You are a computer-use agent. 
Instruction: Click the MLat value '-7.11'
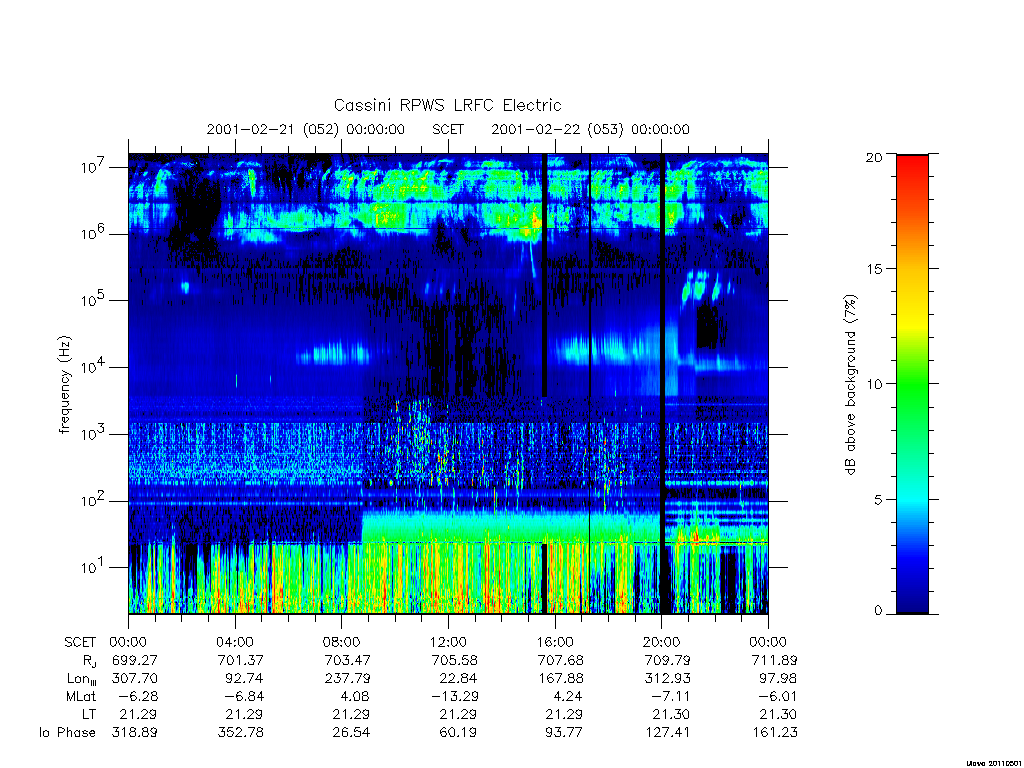point(671,697)
